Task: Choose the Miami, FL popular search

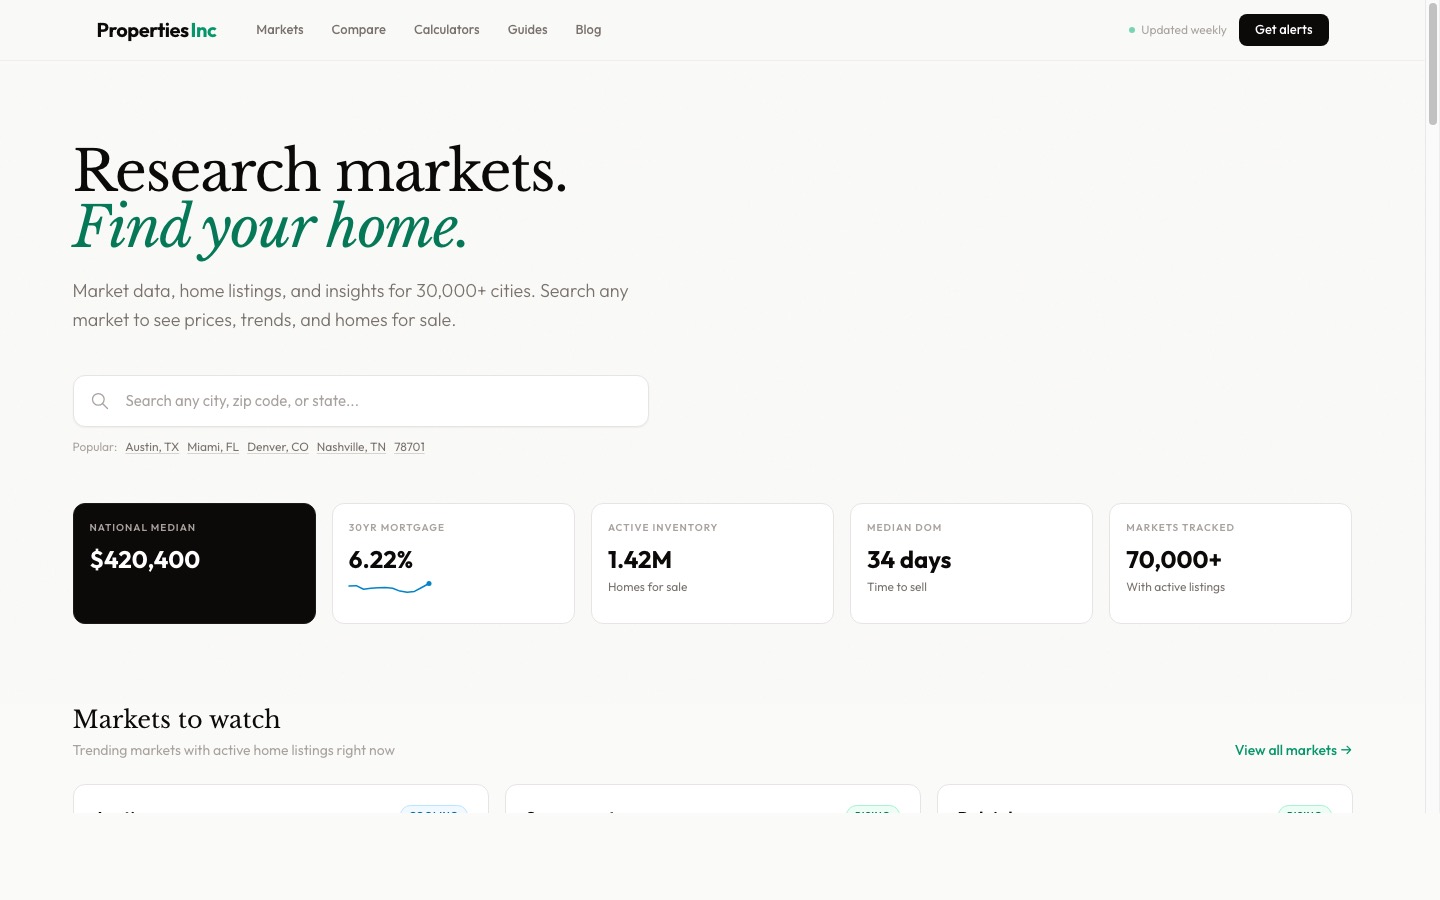Action: (x=213, y=447)
